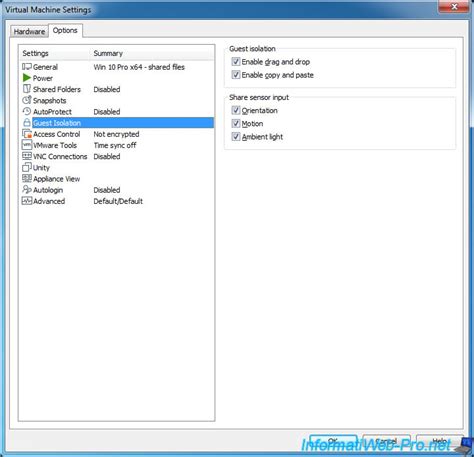The height and width of the screenshot is (457, 474).
Task: Click the Advanced settings icon
Action: coord(27,201)
